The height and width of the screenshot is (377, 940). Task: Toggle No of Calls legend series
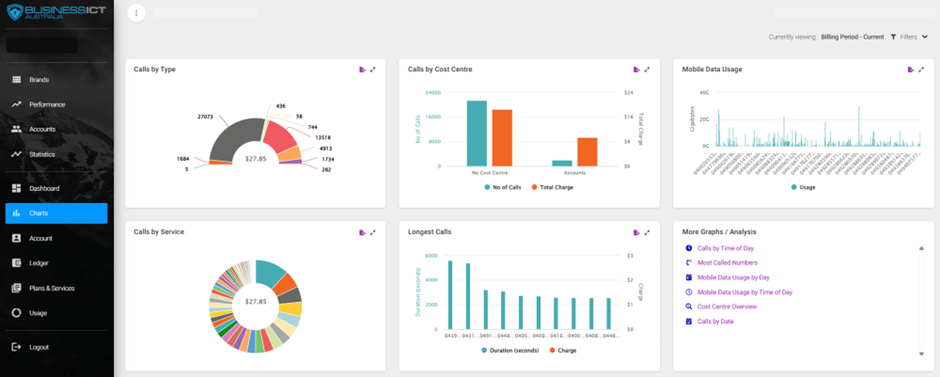(503, 187)
